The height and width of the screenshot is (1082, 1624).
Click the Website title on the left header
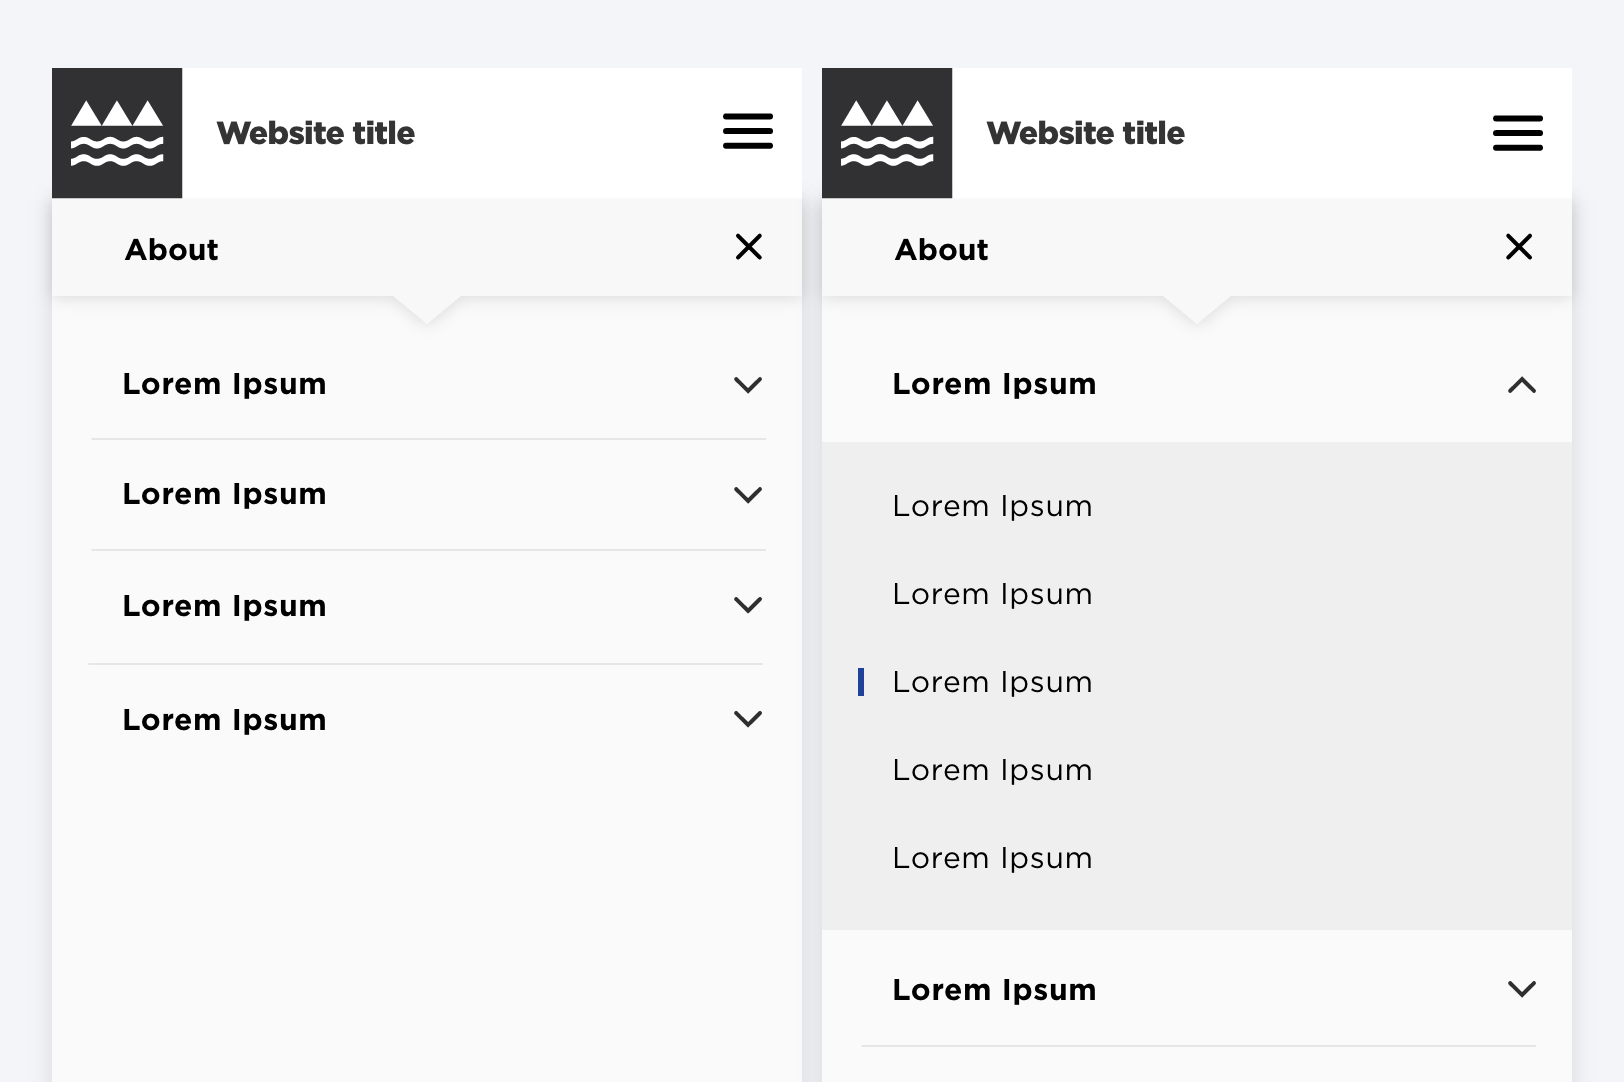[315, 133]
